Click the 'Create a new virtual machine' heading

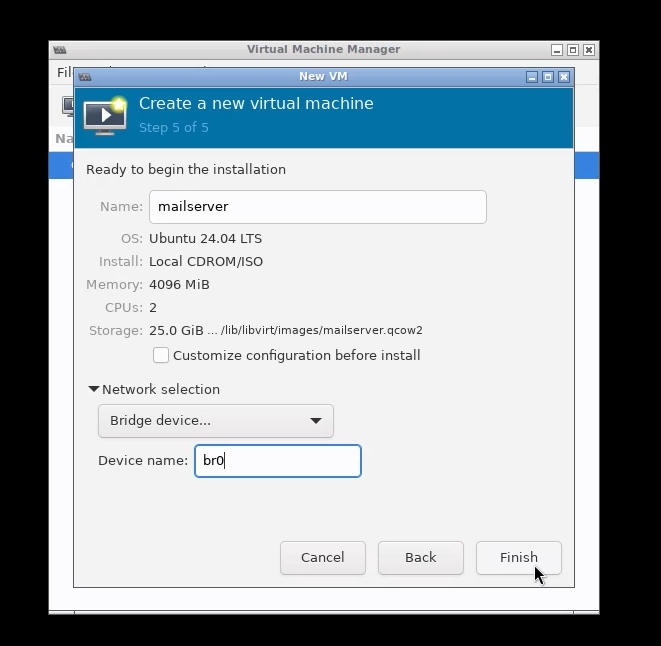click(256, 103)
